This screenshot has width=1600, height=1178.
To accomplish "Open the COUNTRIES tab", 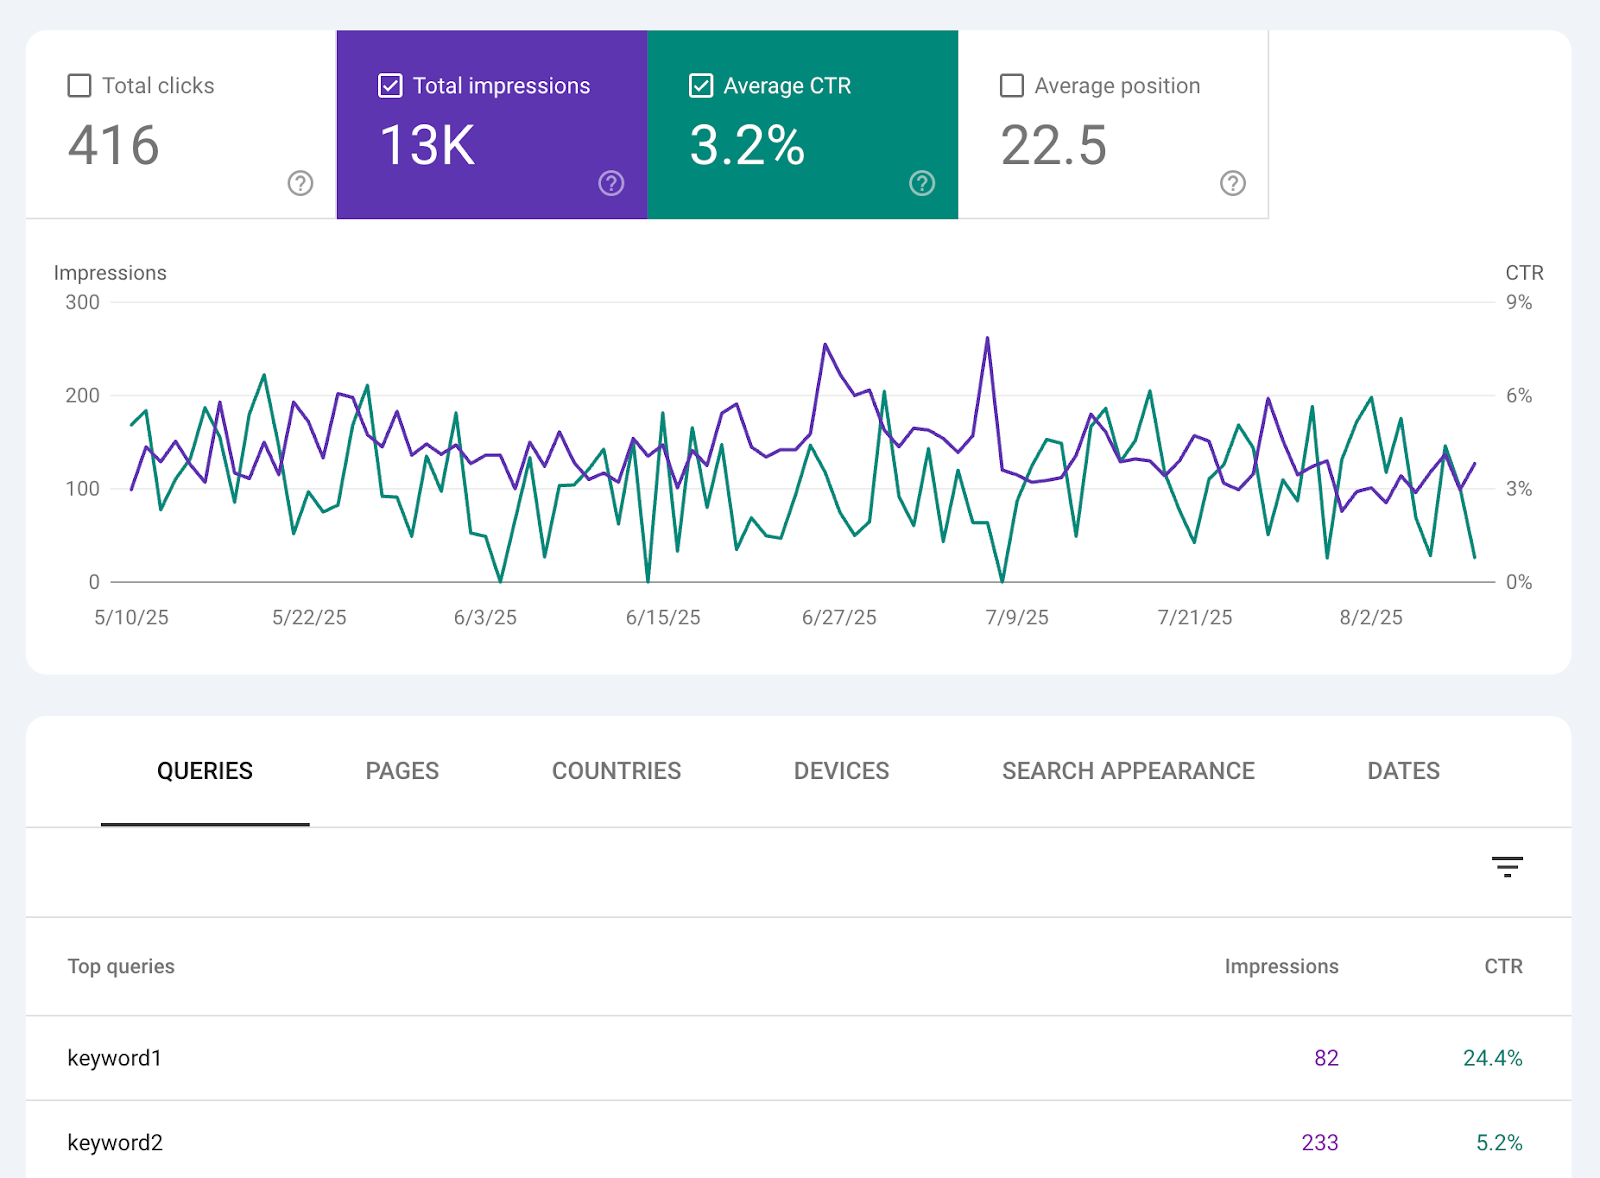I will coord(616,771).
